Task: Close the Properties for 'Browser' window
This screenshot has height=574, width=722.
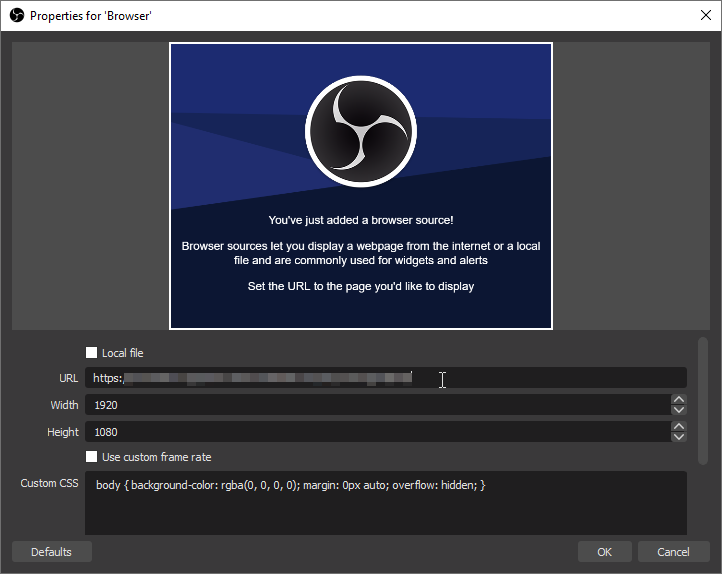Action: [x=705, y=15]
